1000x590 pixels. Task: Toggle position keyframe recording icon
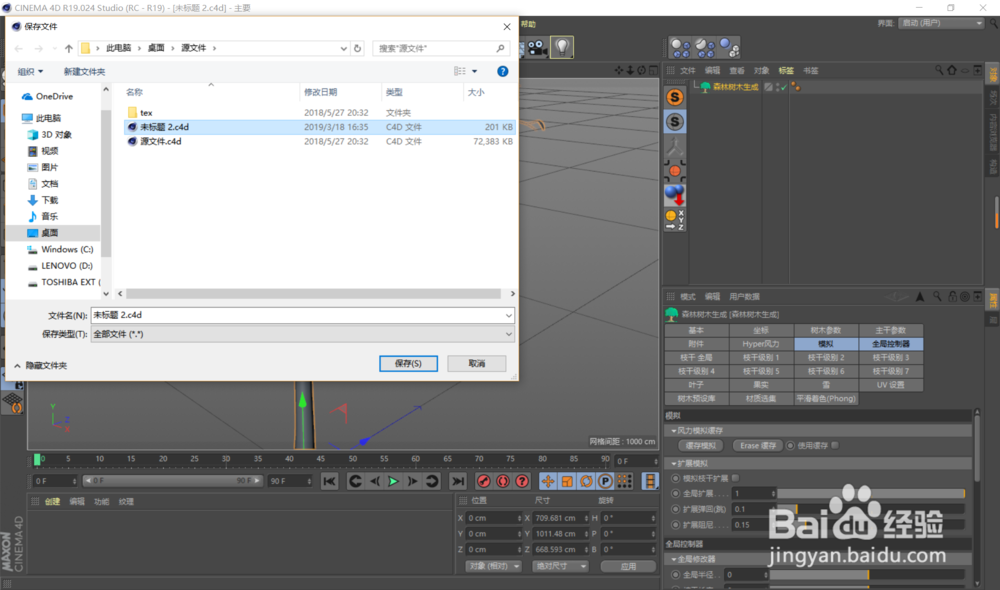(x=548, y=482)
